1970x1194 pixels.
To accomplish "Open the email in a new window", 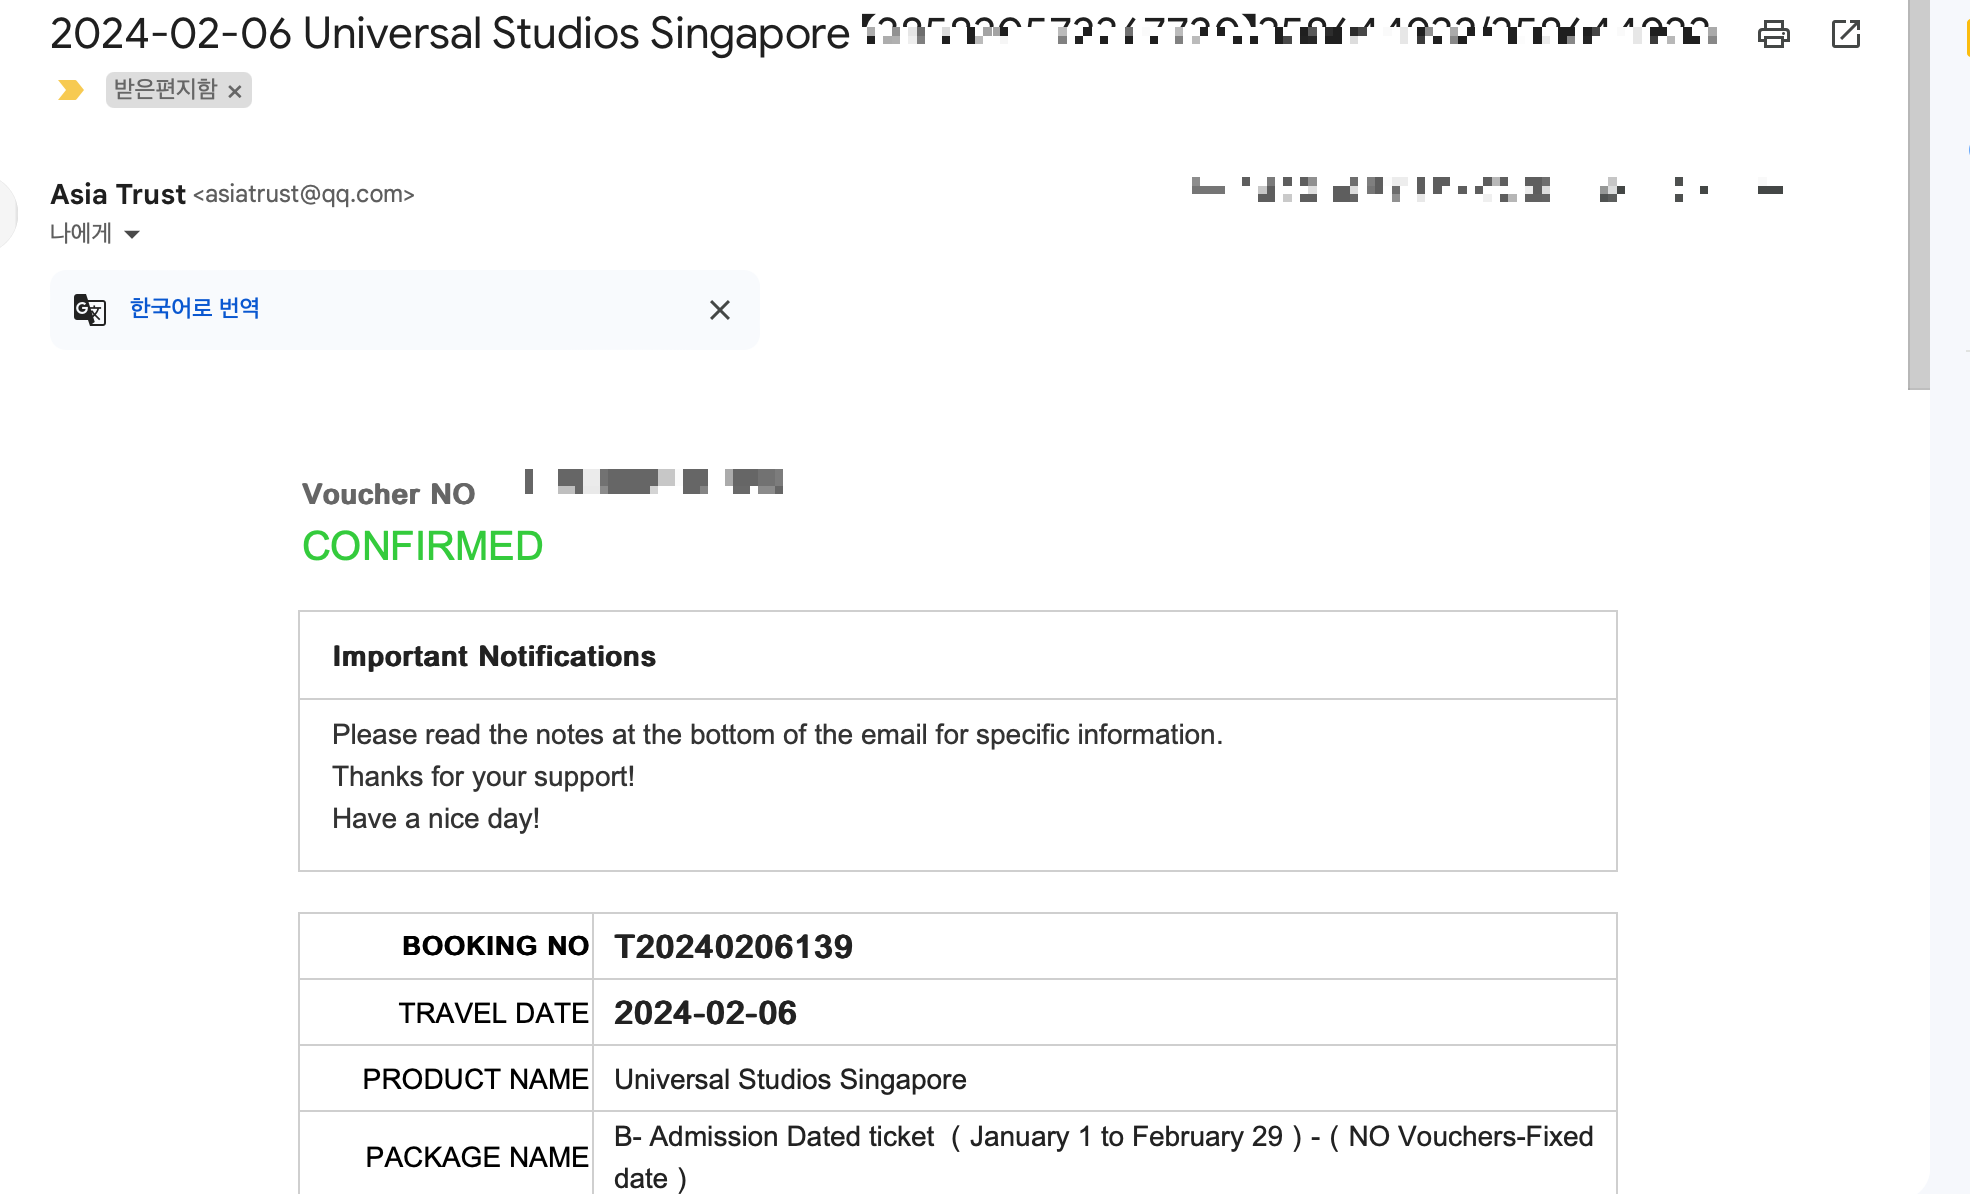I will [1845, 34].
